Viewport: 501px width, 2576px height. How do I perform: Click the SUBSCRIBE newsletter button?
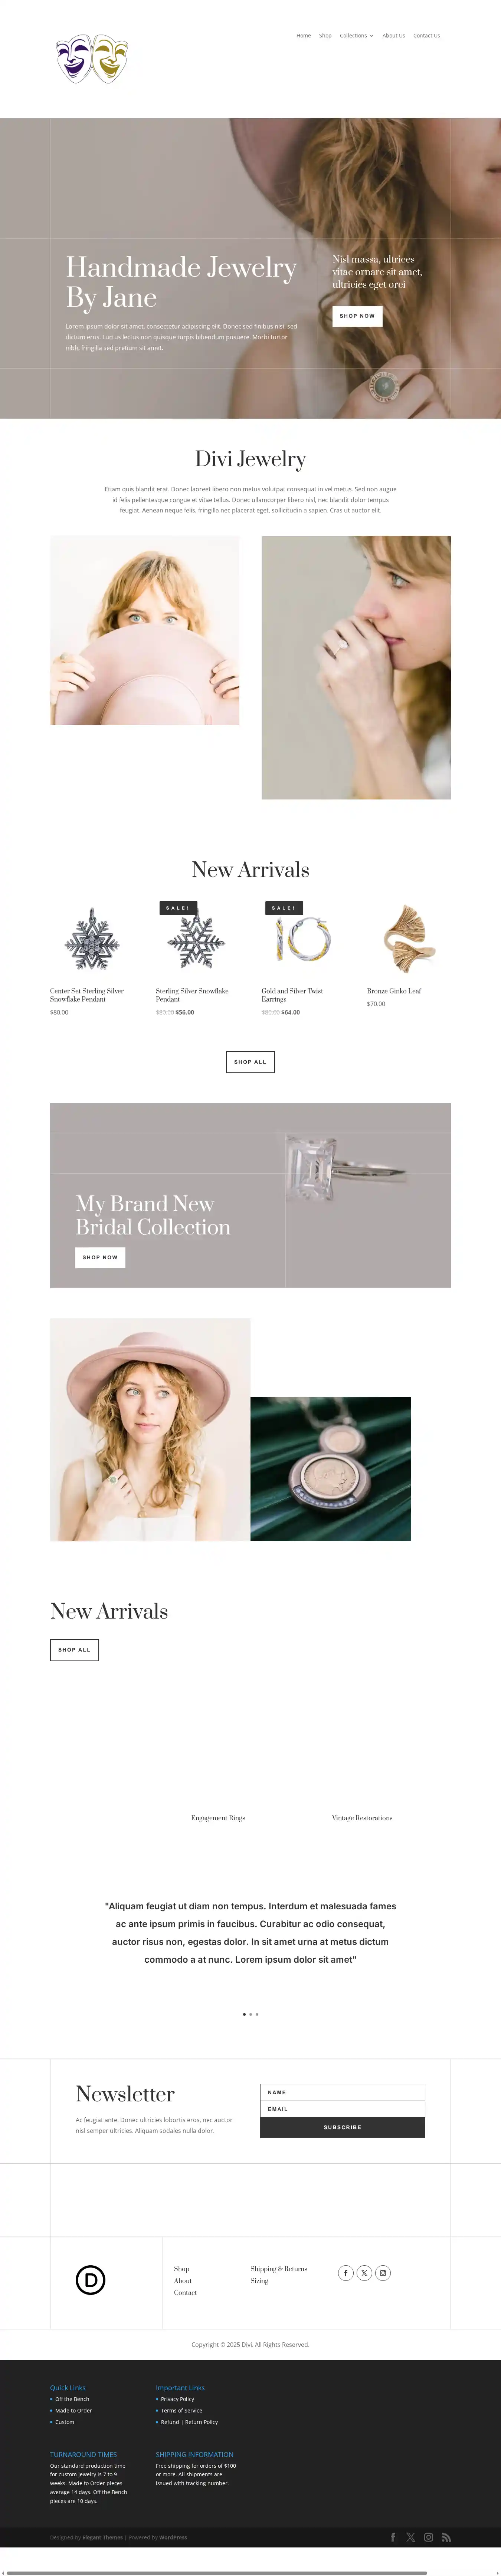click(342, 2127)
